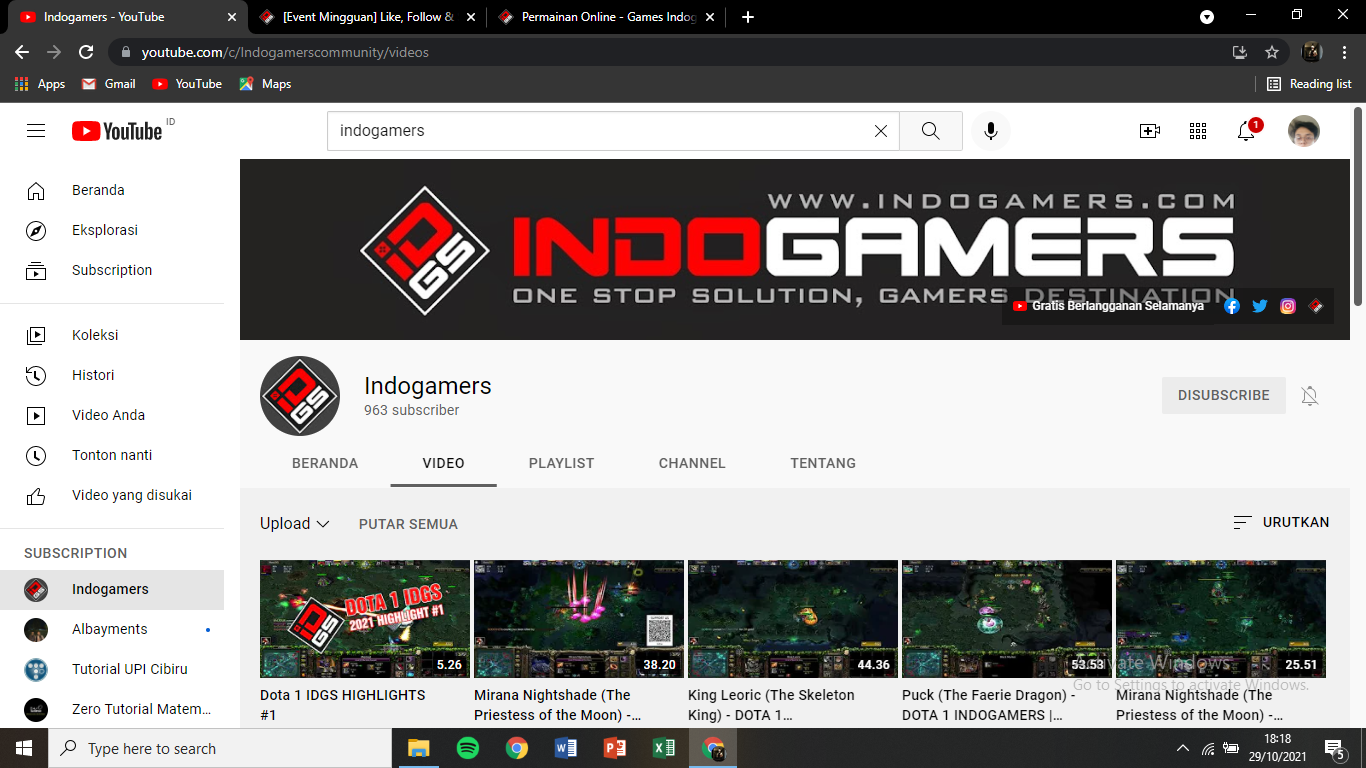Image resolution: width=1366 pixels, height=768 pixels.
Task: Open the YouTube hamburger guide menu
Action: tap(36, 131)
